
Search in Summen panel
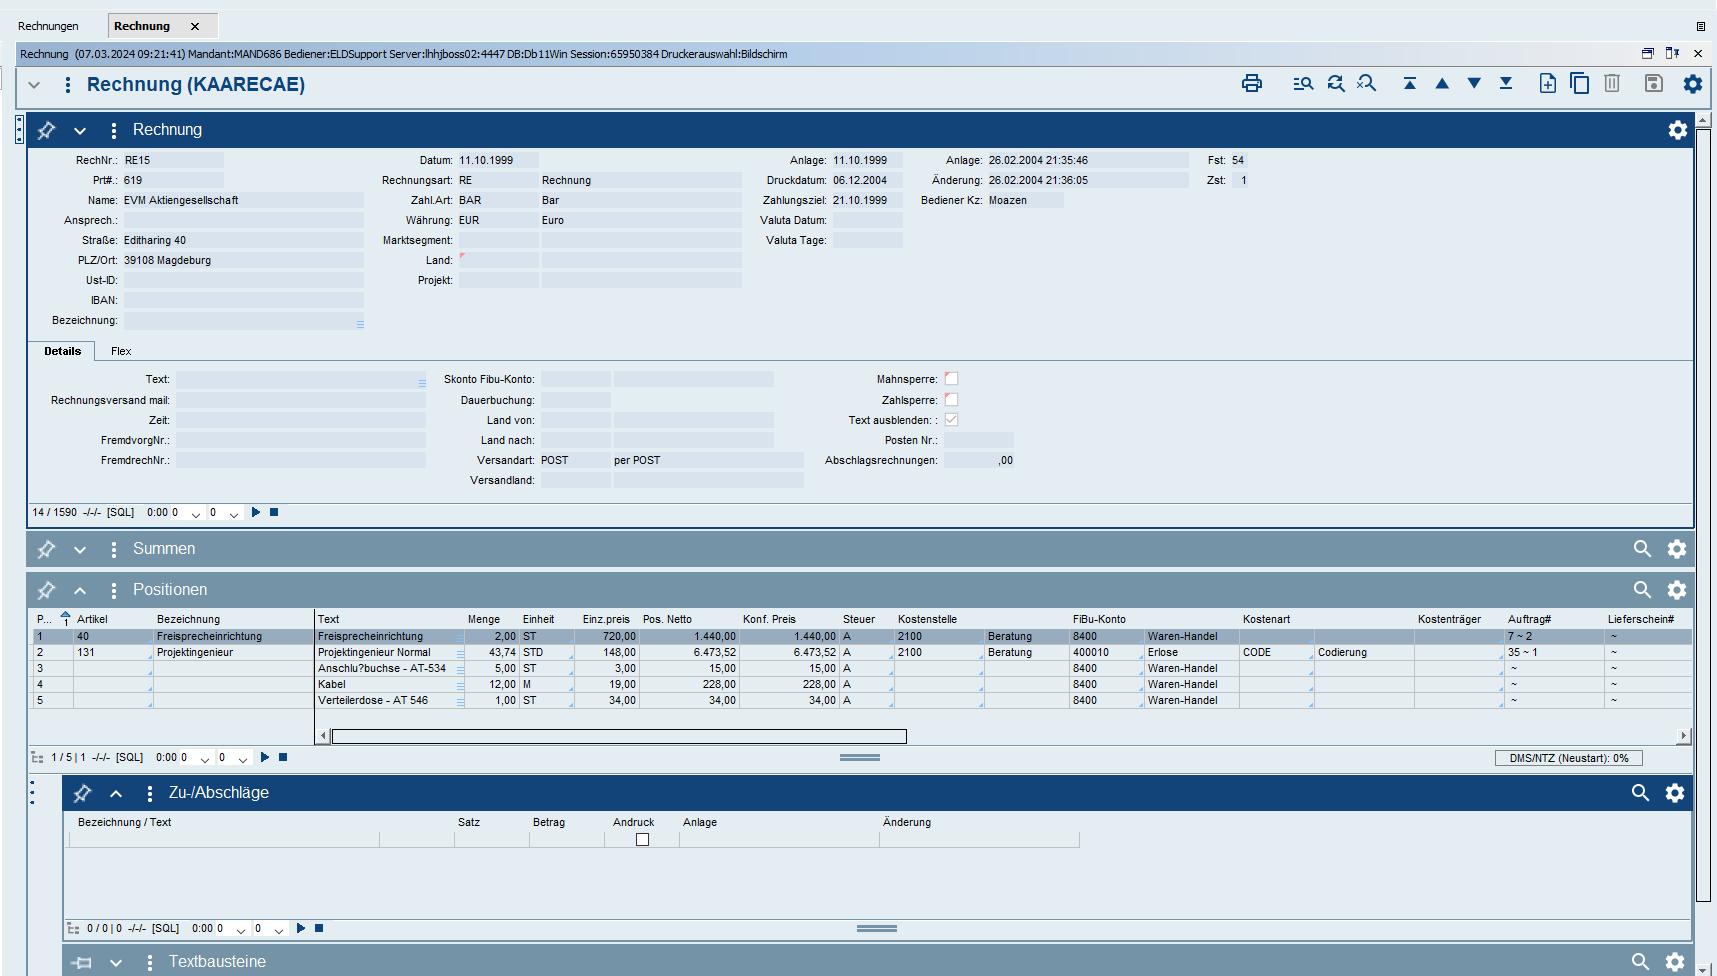pyautogui.click(x=1642, y=549)
